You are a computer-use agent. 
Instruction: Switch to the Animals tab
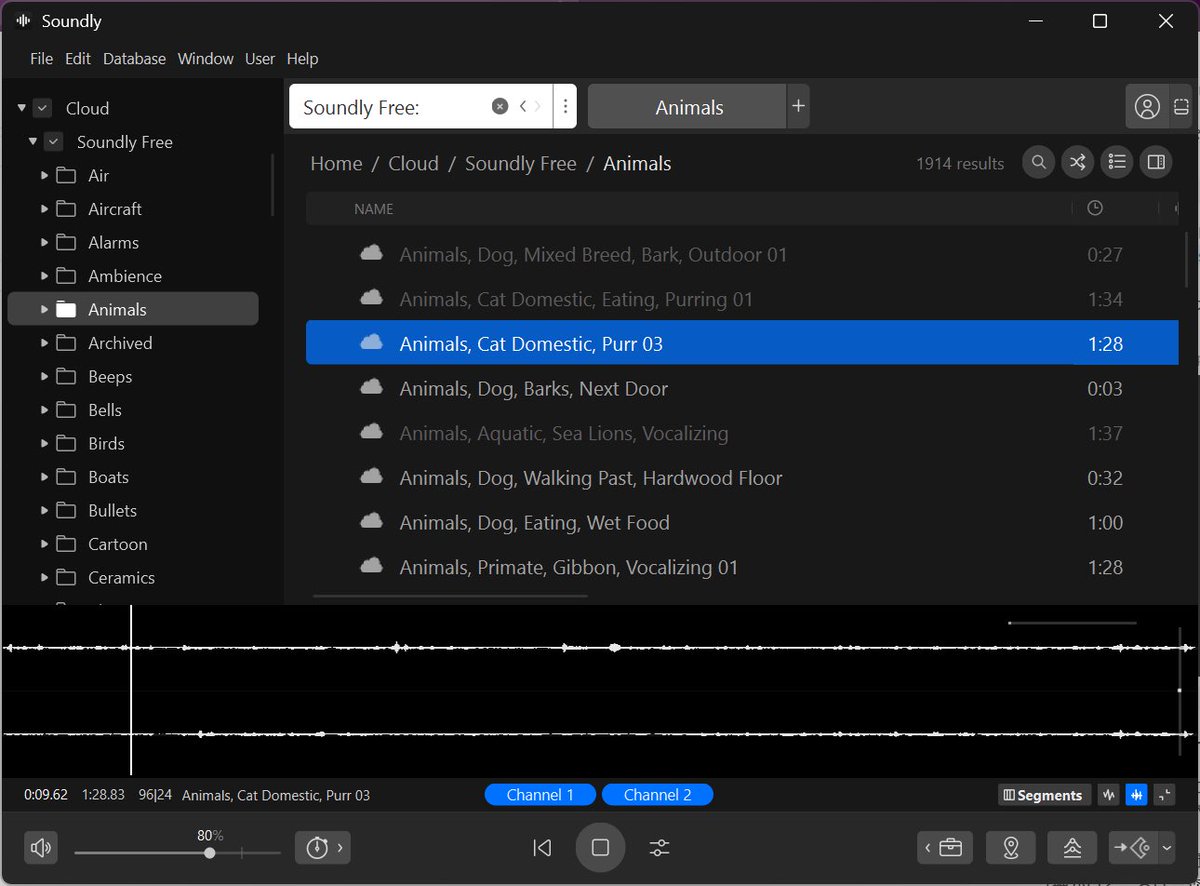pyautogui.click(x=688, y=107)
